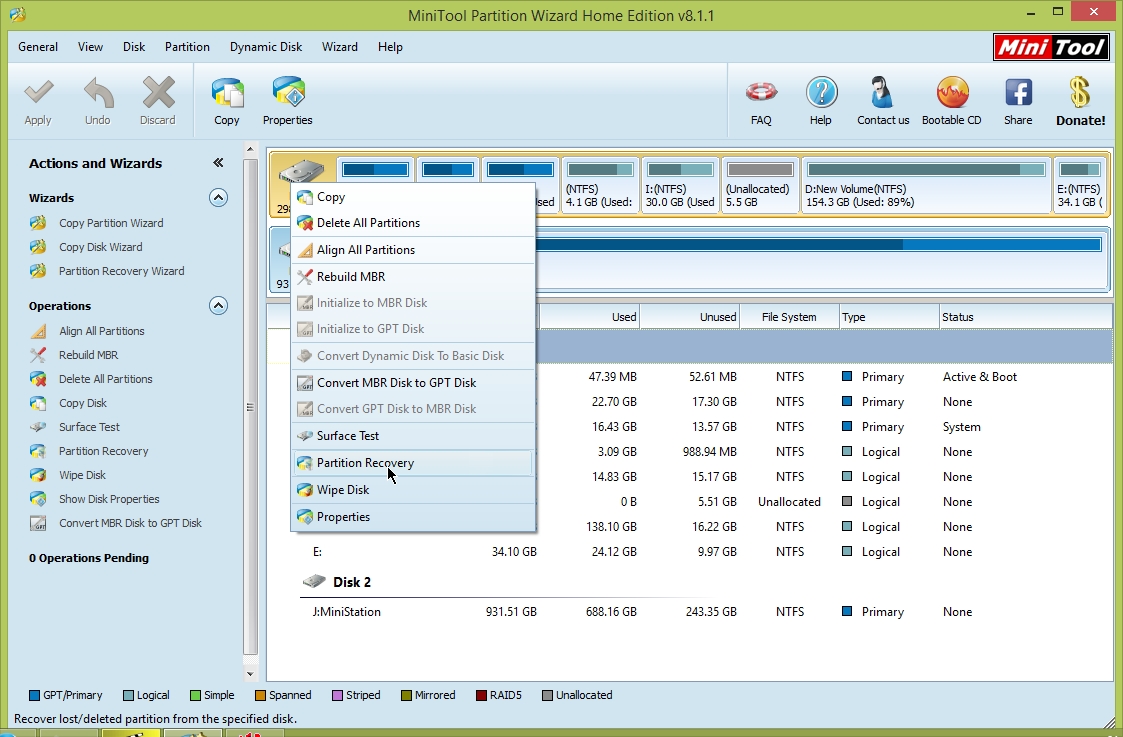Click Surface Test in Operations sidebar
Screen dimensions: 1123x737
[x=89, y=427]
